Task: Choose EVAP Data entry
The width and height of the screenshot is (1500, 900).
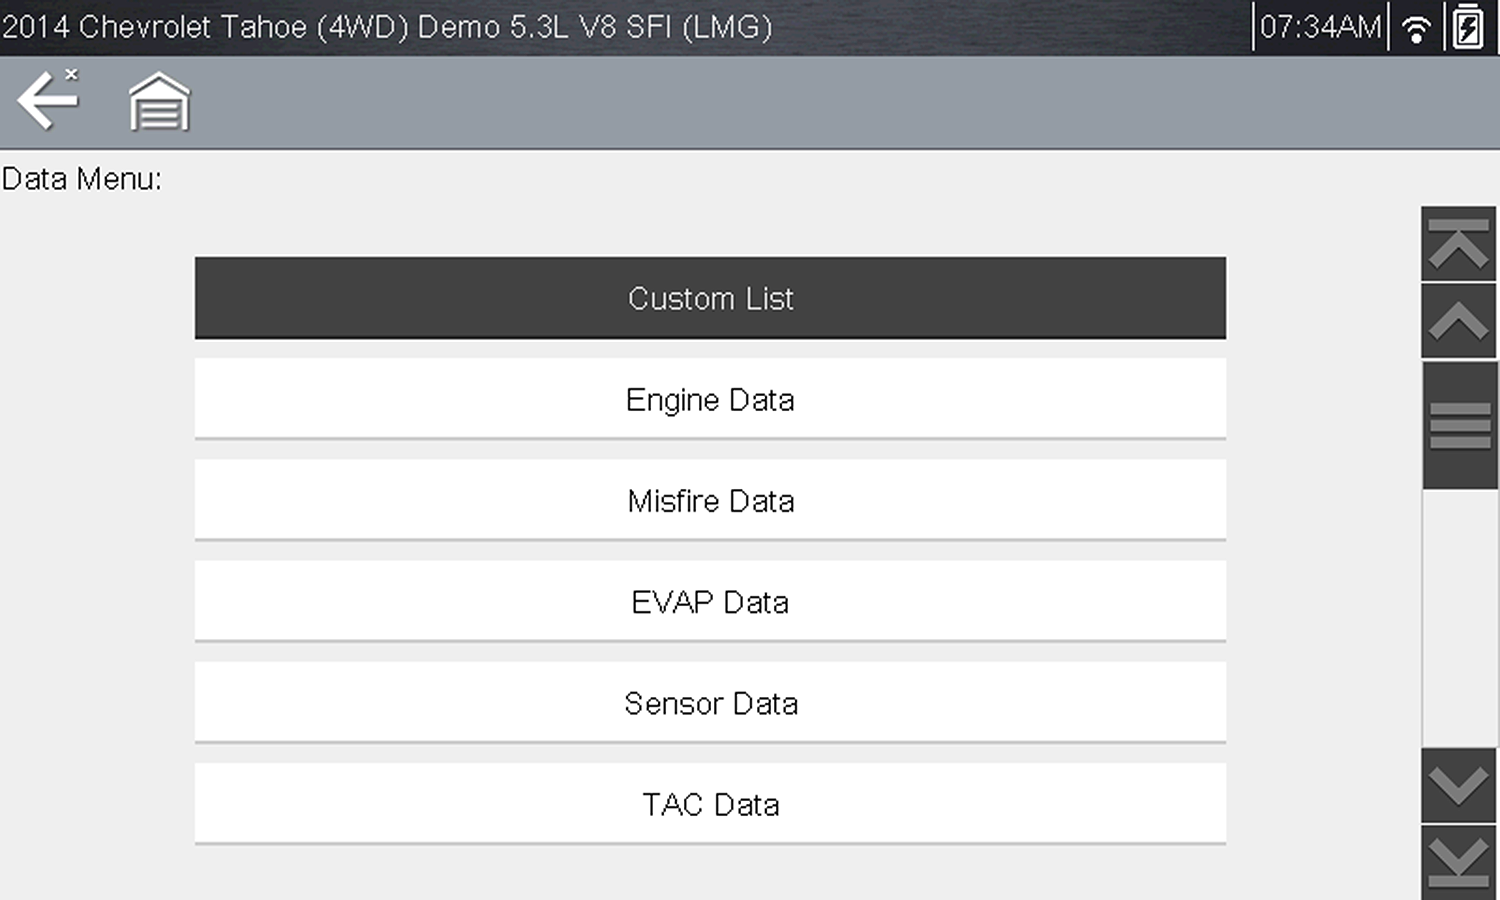Action: (710, 601)
